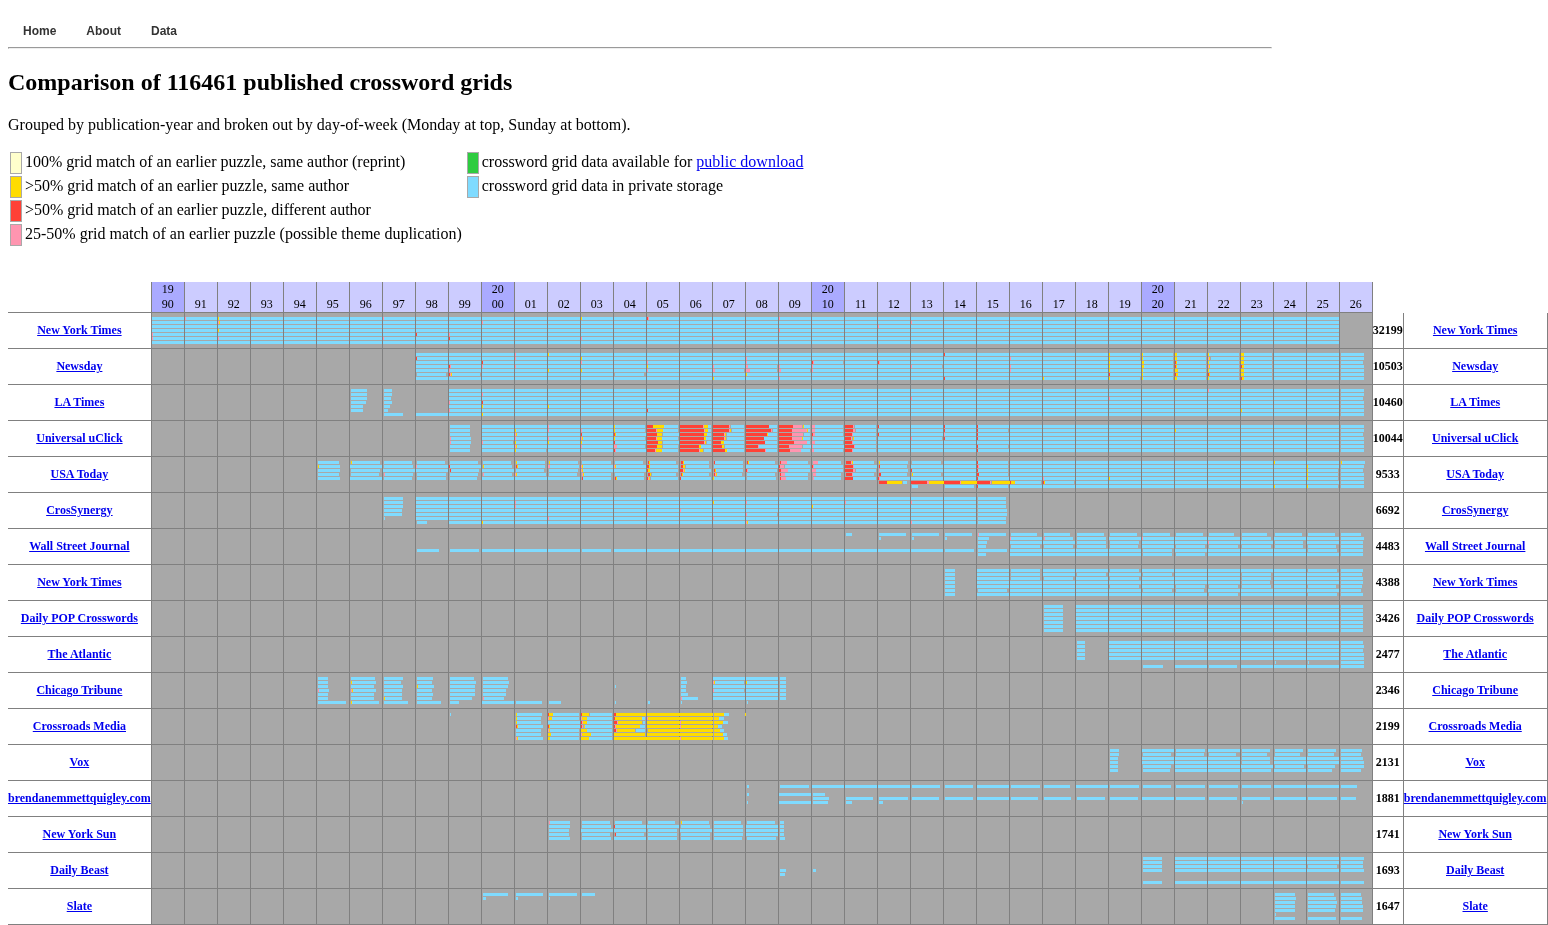Open LA Times link in left column
This screenshot has height=925, width=1548.
pos(79,402)
